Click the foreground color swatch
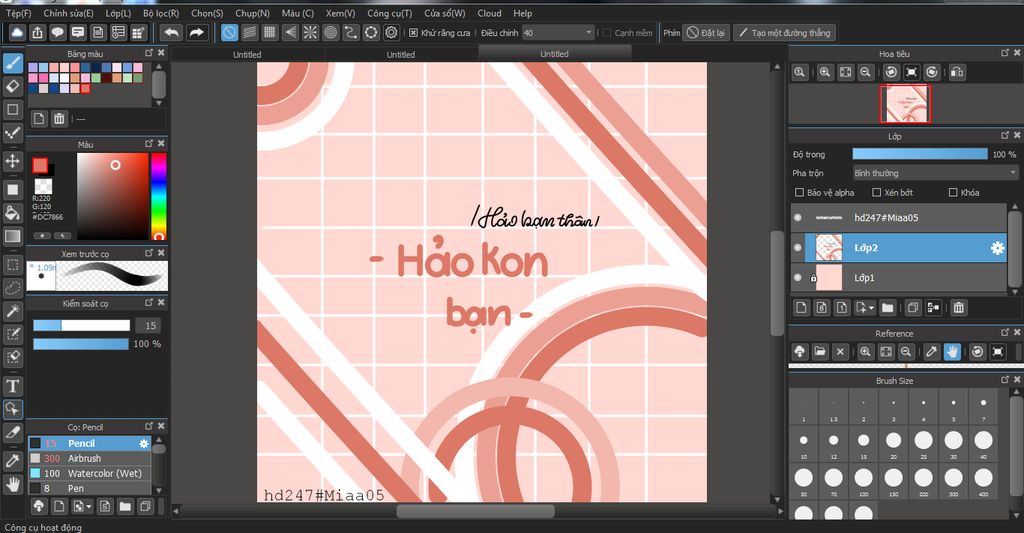This screenshot has width=1024, height=533. pos(40,165)
